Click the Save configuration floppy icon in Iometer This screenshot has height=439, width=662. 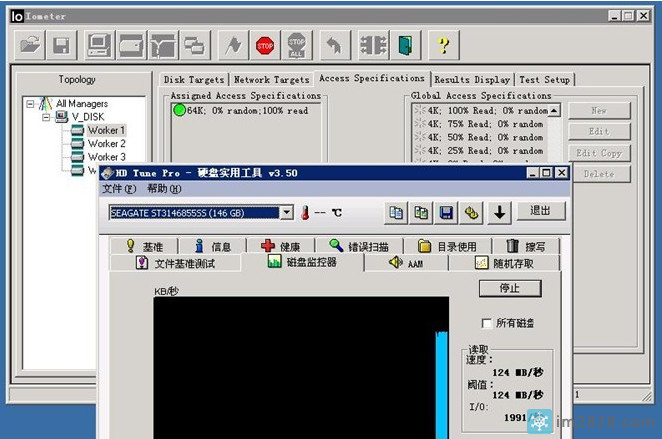(62, 45)
